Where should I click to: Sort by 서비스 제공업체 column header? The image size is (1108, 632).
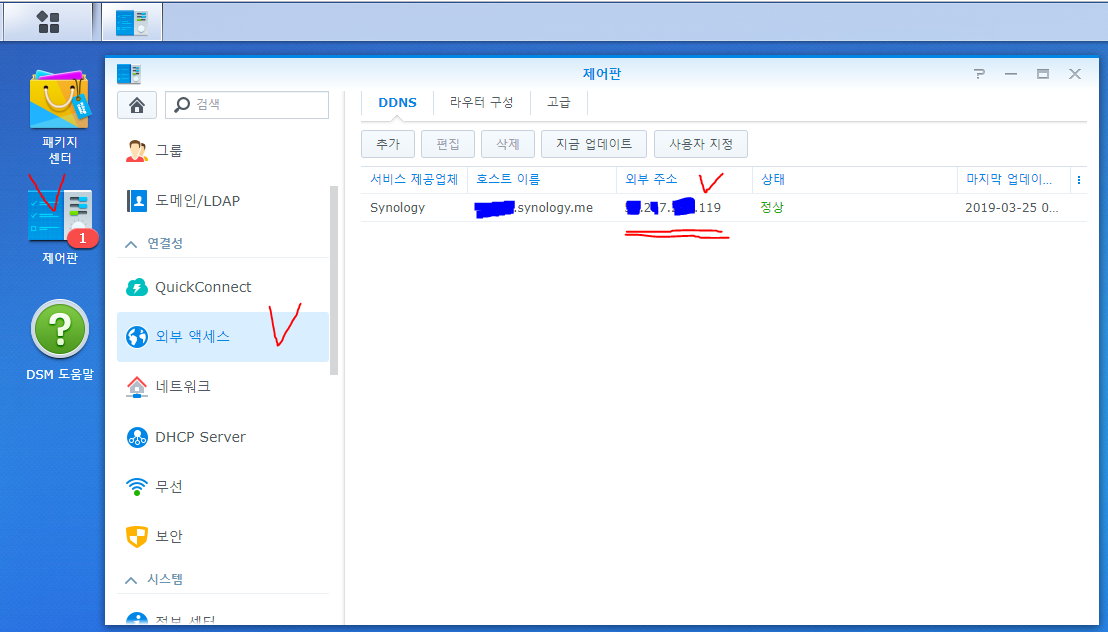click(414, 180)
